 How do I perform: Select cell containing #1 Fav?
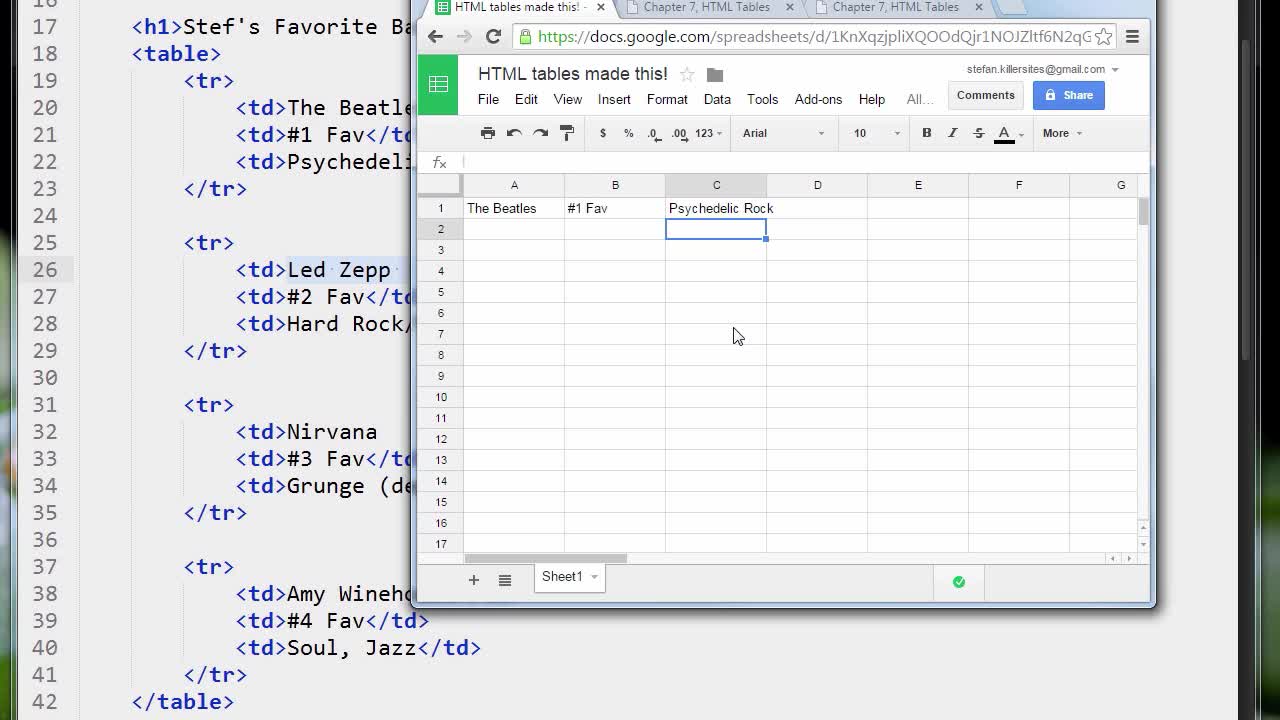615,208
